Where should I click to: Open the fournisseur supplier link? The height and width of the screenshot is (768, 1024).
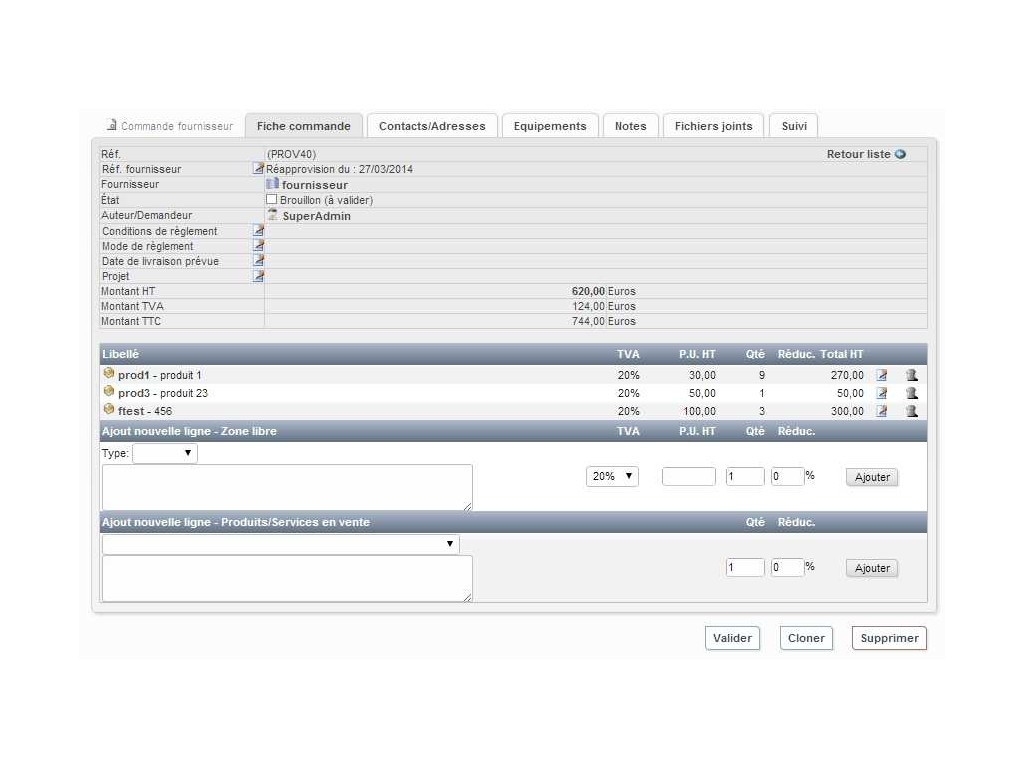[314, 185]
